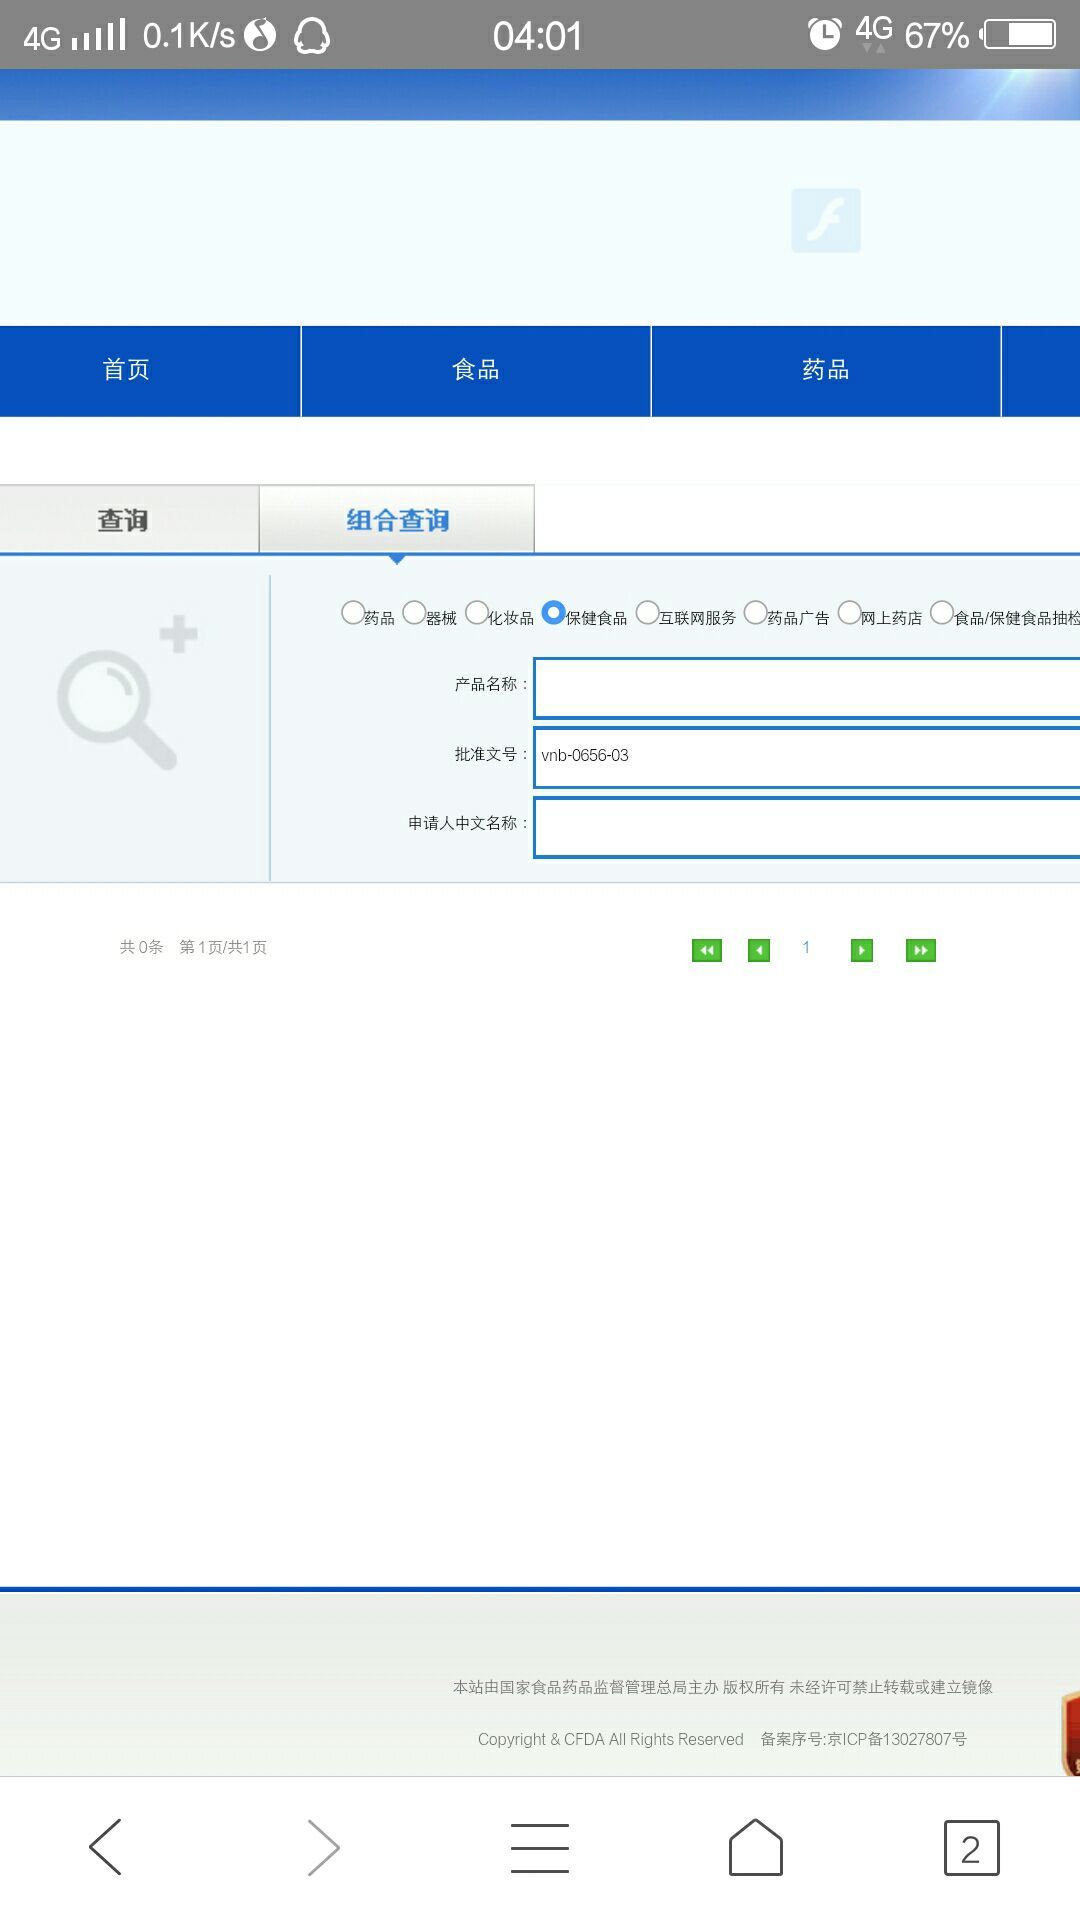Click page number 1 link
Viewport: 1080px width, 1920px height.
click(806, 948)
